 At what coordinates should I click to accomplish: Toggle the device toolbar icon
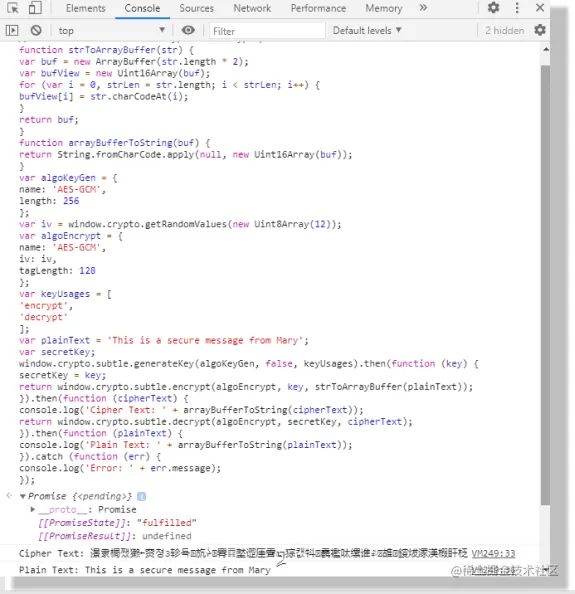click(x=35, y=8)
